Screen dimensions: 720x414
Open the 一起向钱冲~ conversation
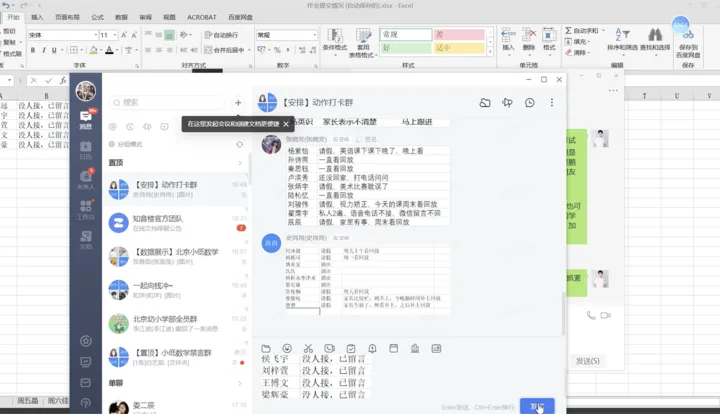pyautogui.click(x=177, y=290)
